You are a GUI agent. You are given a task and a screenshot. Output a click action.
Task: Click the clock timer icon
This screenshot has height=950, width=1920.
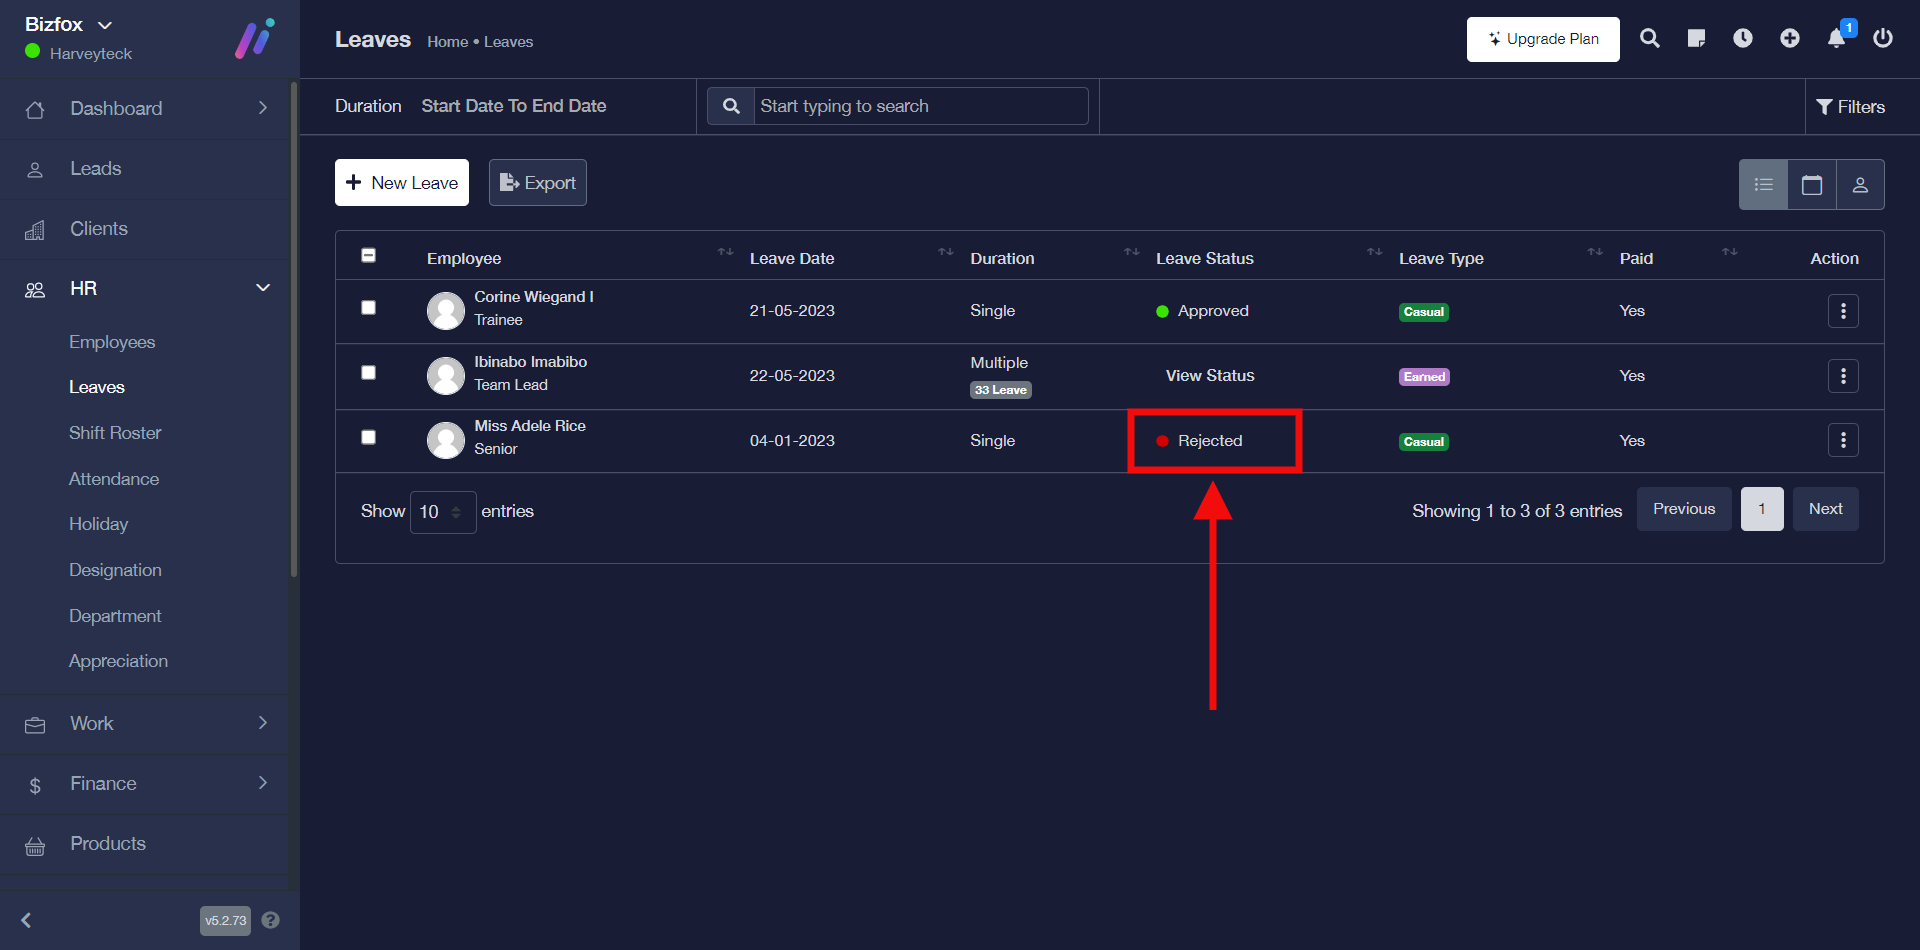tap(1743, 39)
